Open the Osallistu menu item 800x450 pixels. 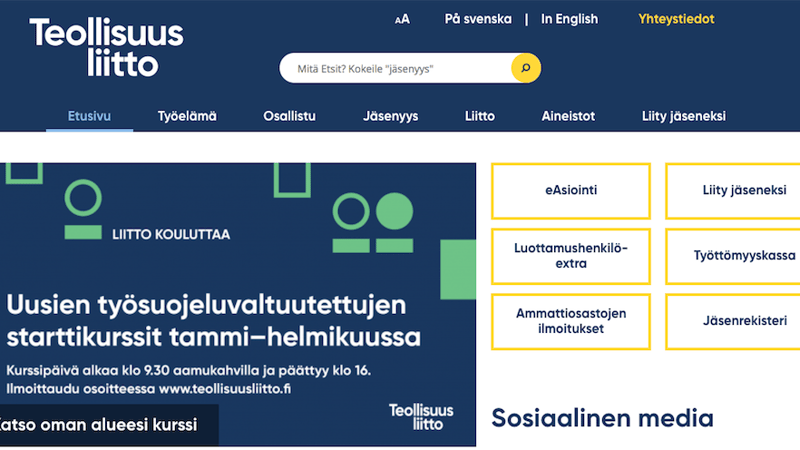click(x=289, y=116)
